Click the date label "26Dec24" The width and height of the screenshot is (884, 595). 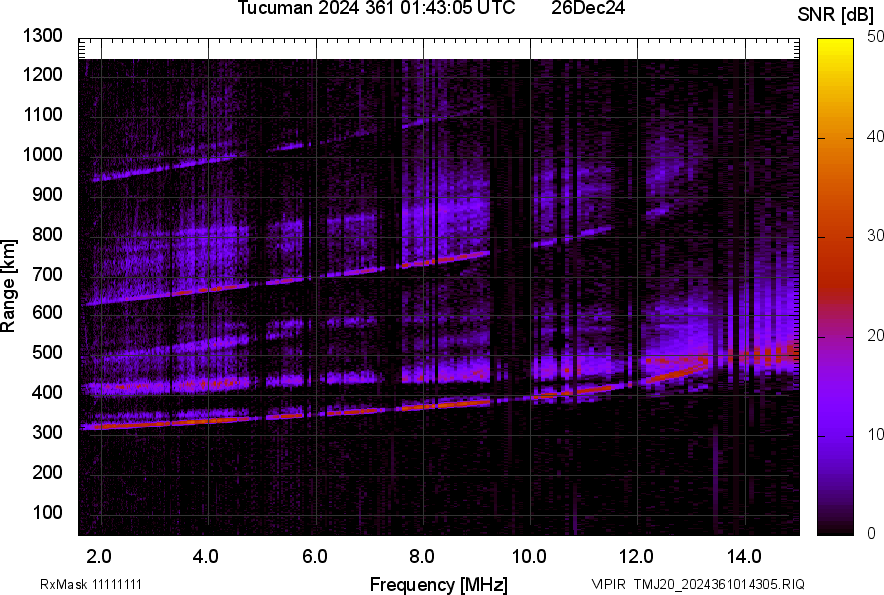point(588,8)
